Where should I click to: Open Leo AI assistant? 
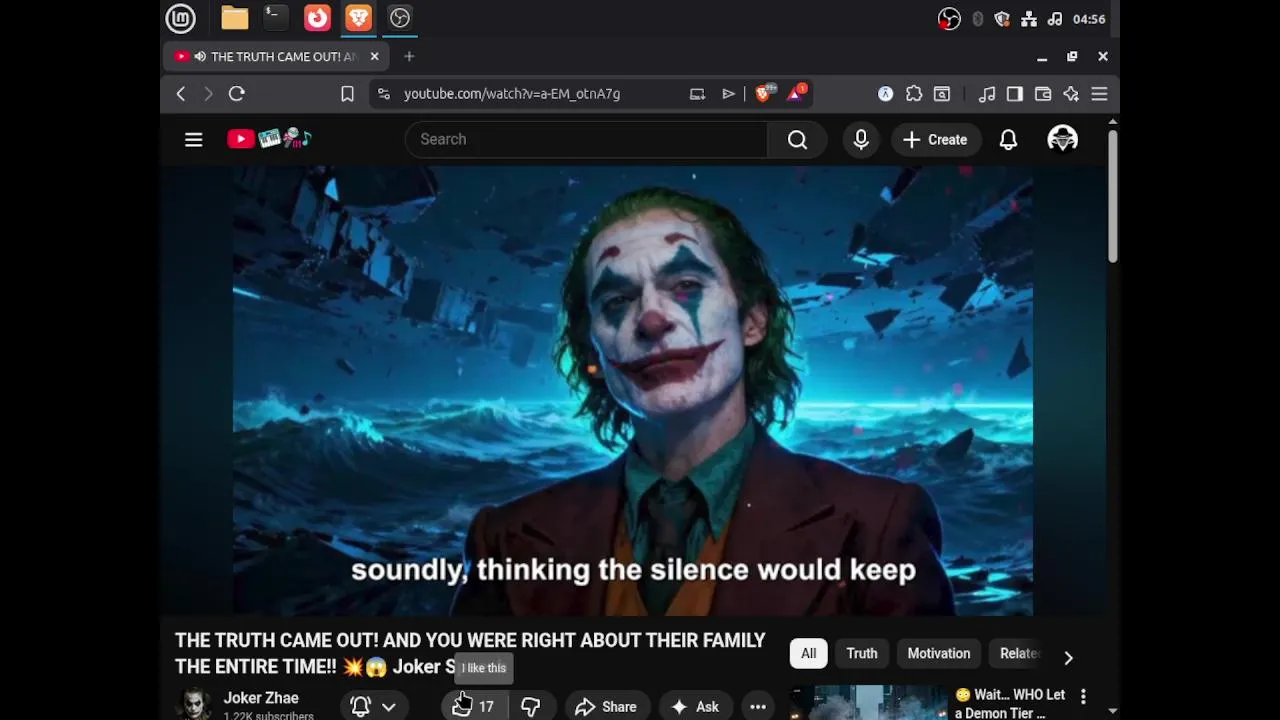coord(1071,94)
